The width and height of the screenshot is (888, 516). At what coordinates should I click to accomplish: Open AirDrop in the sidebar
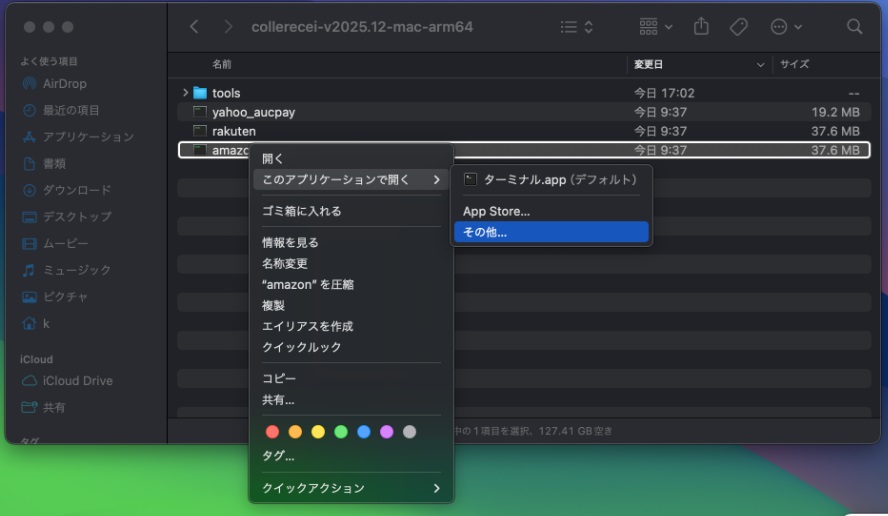coord(63,84)
